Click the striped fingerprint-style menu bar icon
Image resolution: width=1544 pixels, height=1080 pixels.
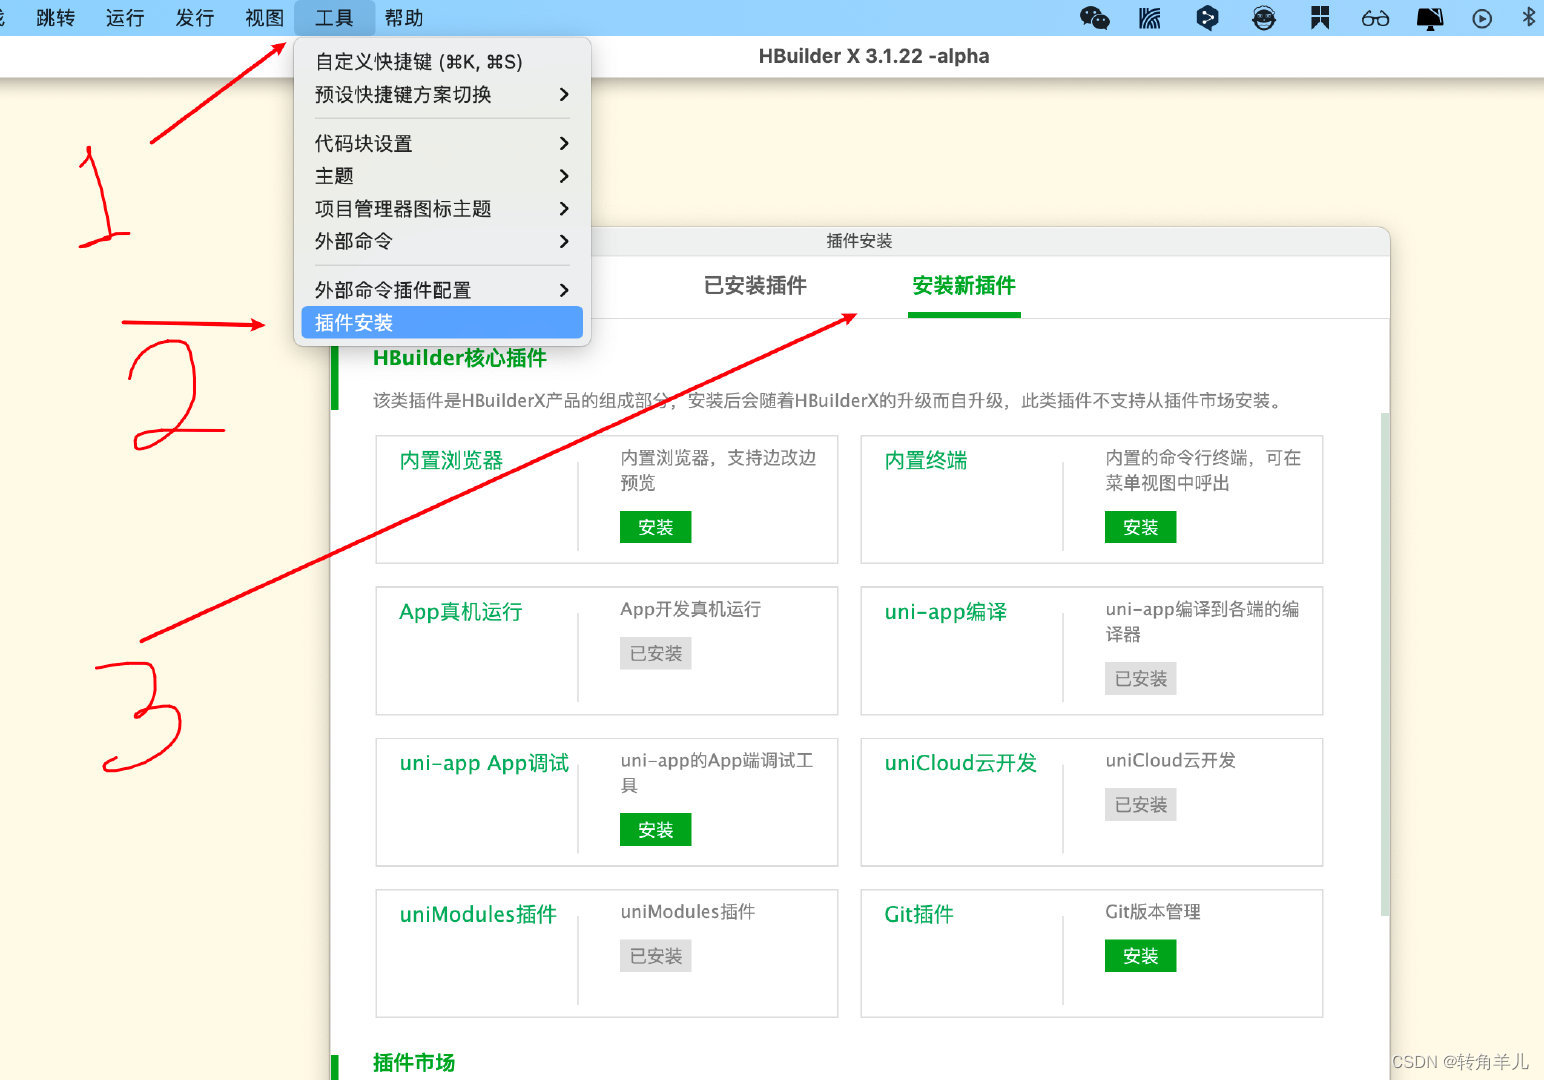[1150, 18]
